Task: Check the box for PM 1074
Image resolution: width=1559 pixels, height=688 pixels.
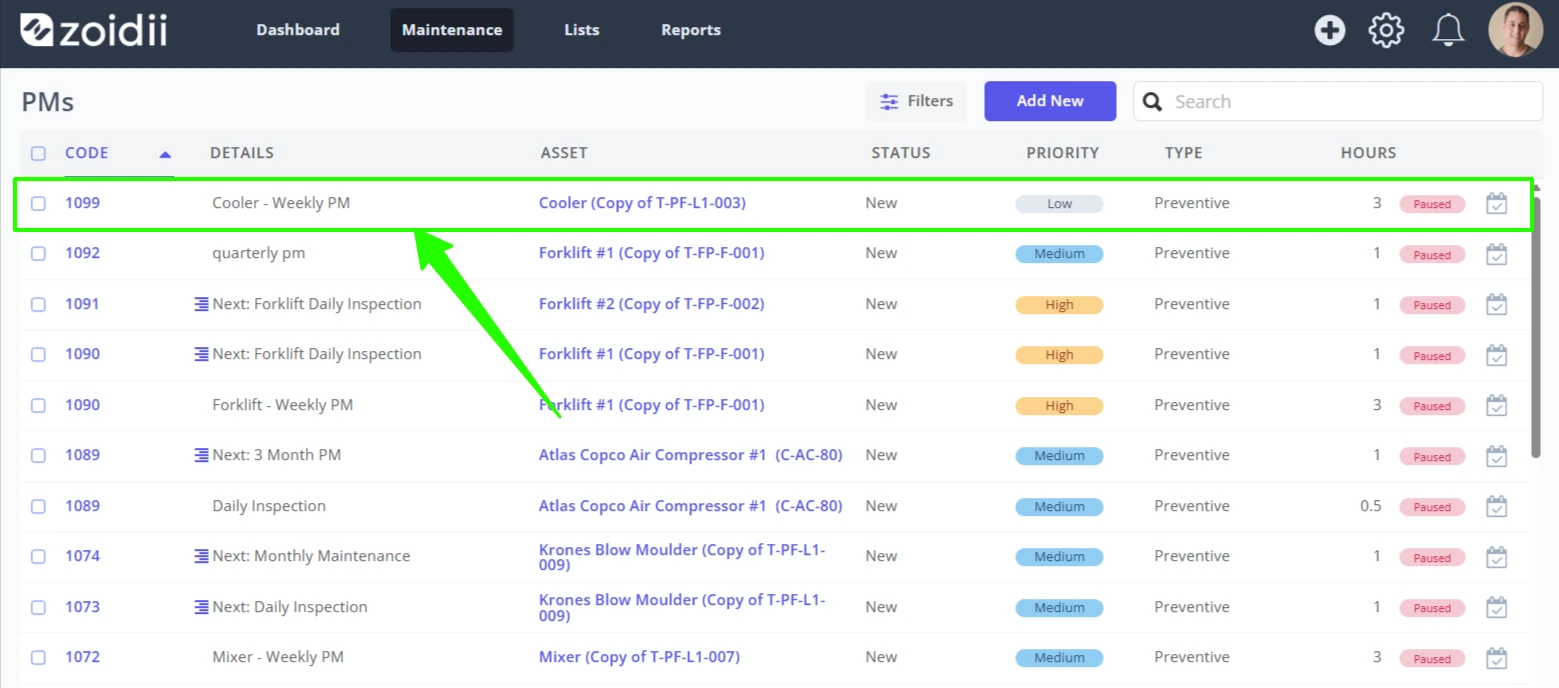Action: click(x=38, y=556)
